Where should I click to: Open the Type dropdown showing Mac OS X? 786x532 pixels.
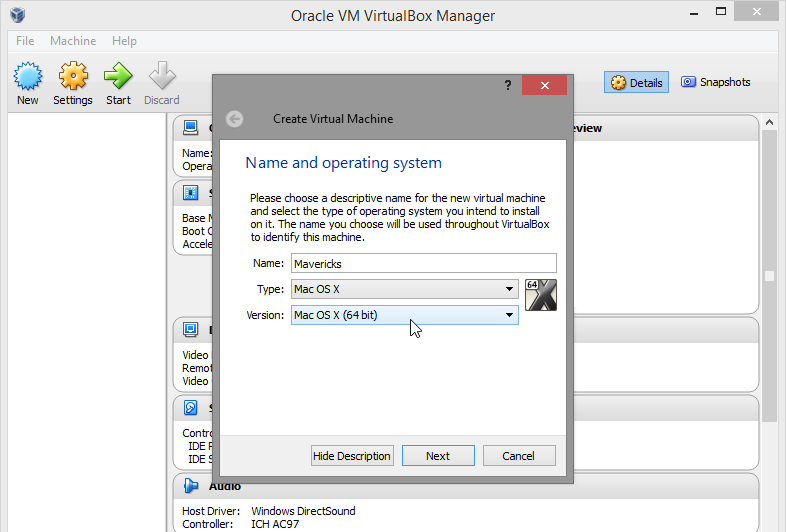[405, 289]
